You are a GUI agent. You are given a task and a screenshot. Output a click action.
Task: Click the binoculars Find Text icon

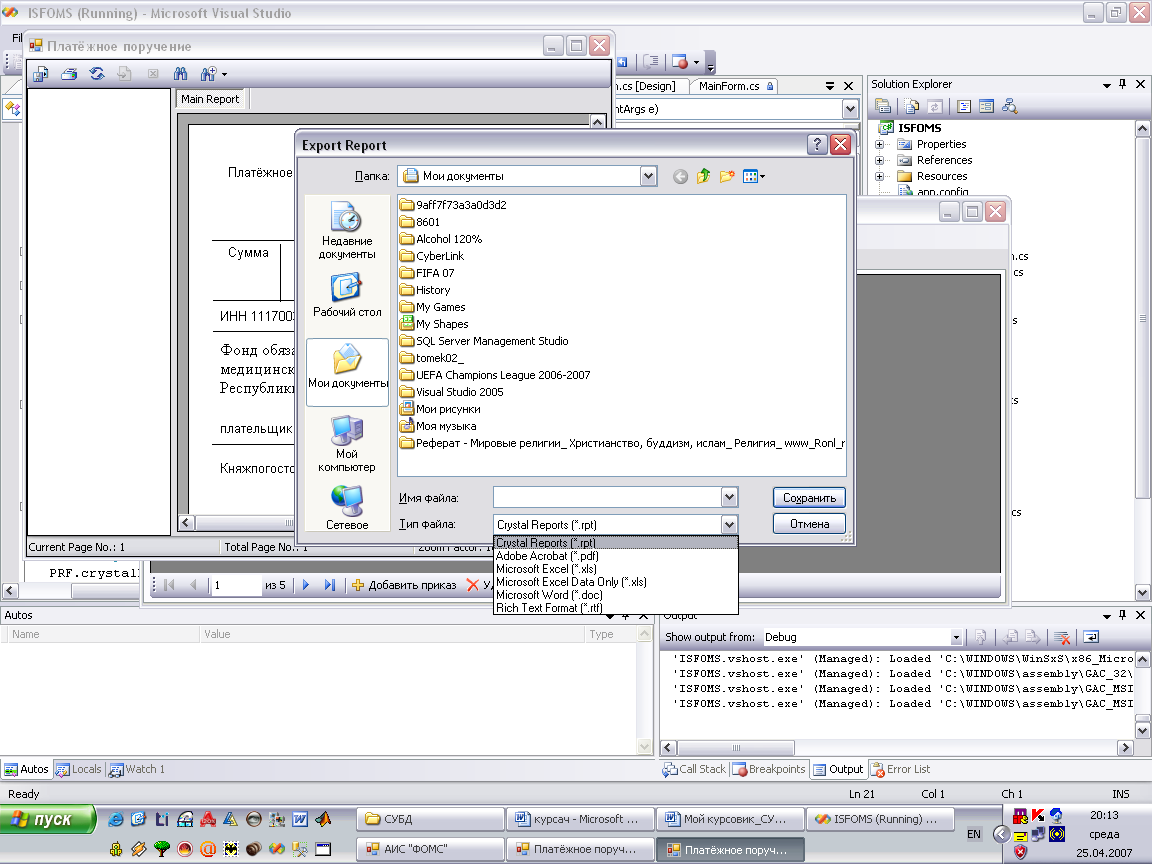(x=181, y=74)
